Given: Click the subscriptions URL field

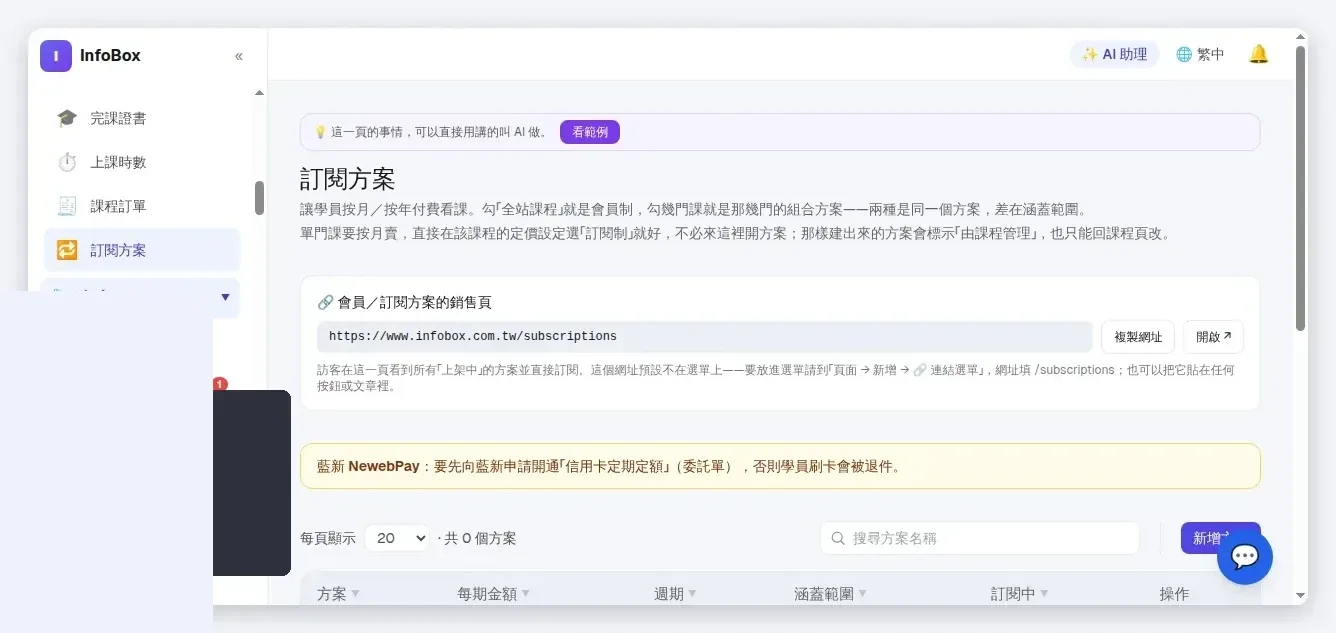Looking at the screenshot, I should click(705, 337).
